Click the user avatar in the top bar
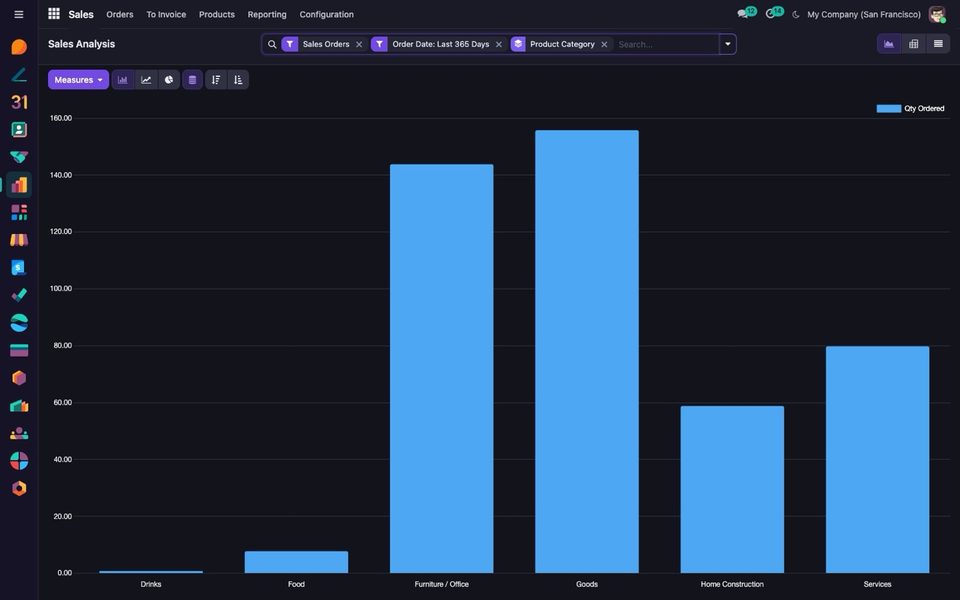Viewport: 960px width, 600px height. [937, 14]
